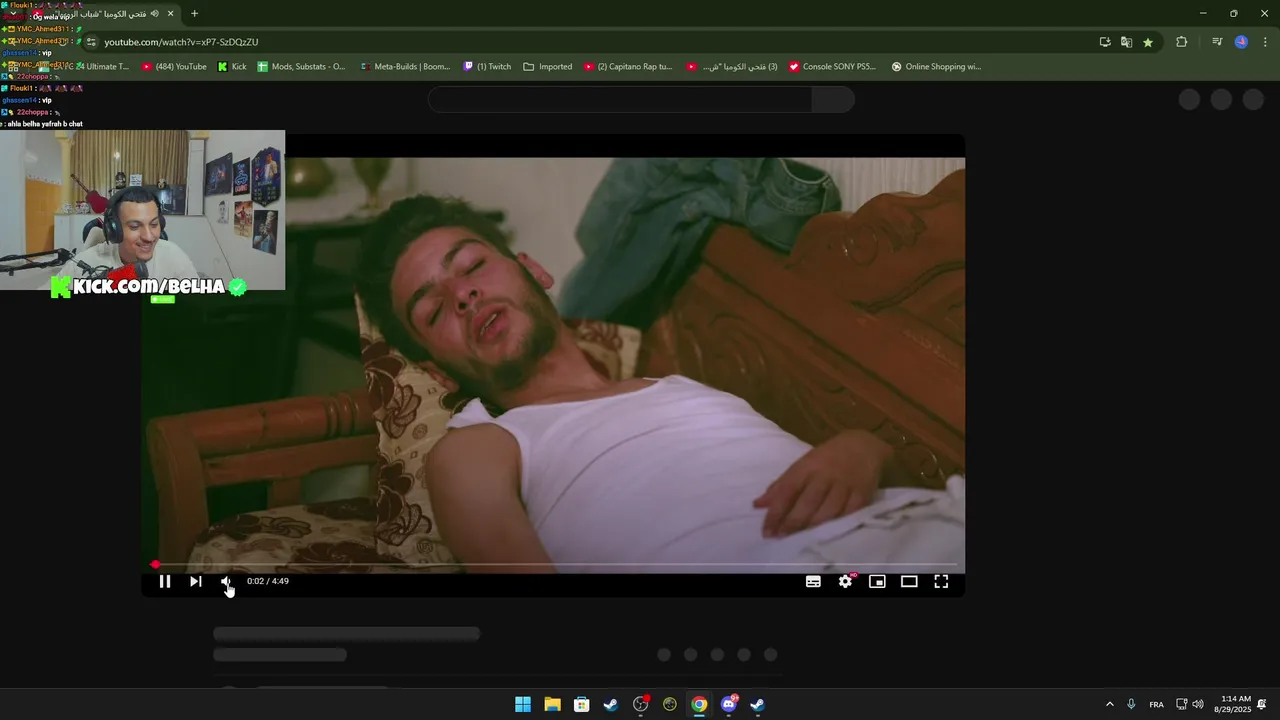Image resolution: width=1280 pixels, height=720 pixels.
Task: Bookmark this page with the star
Action: (1148, 42)
